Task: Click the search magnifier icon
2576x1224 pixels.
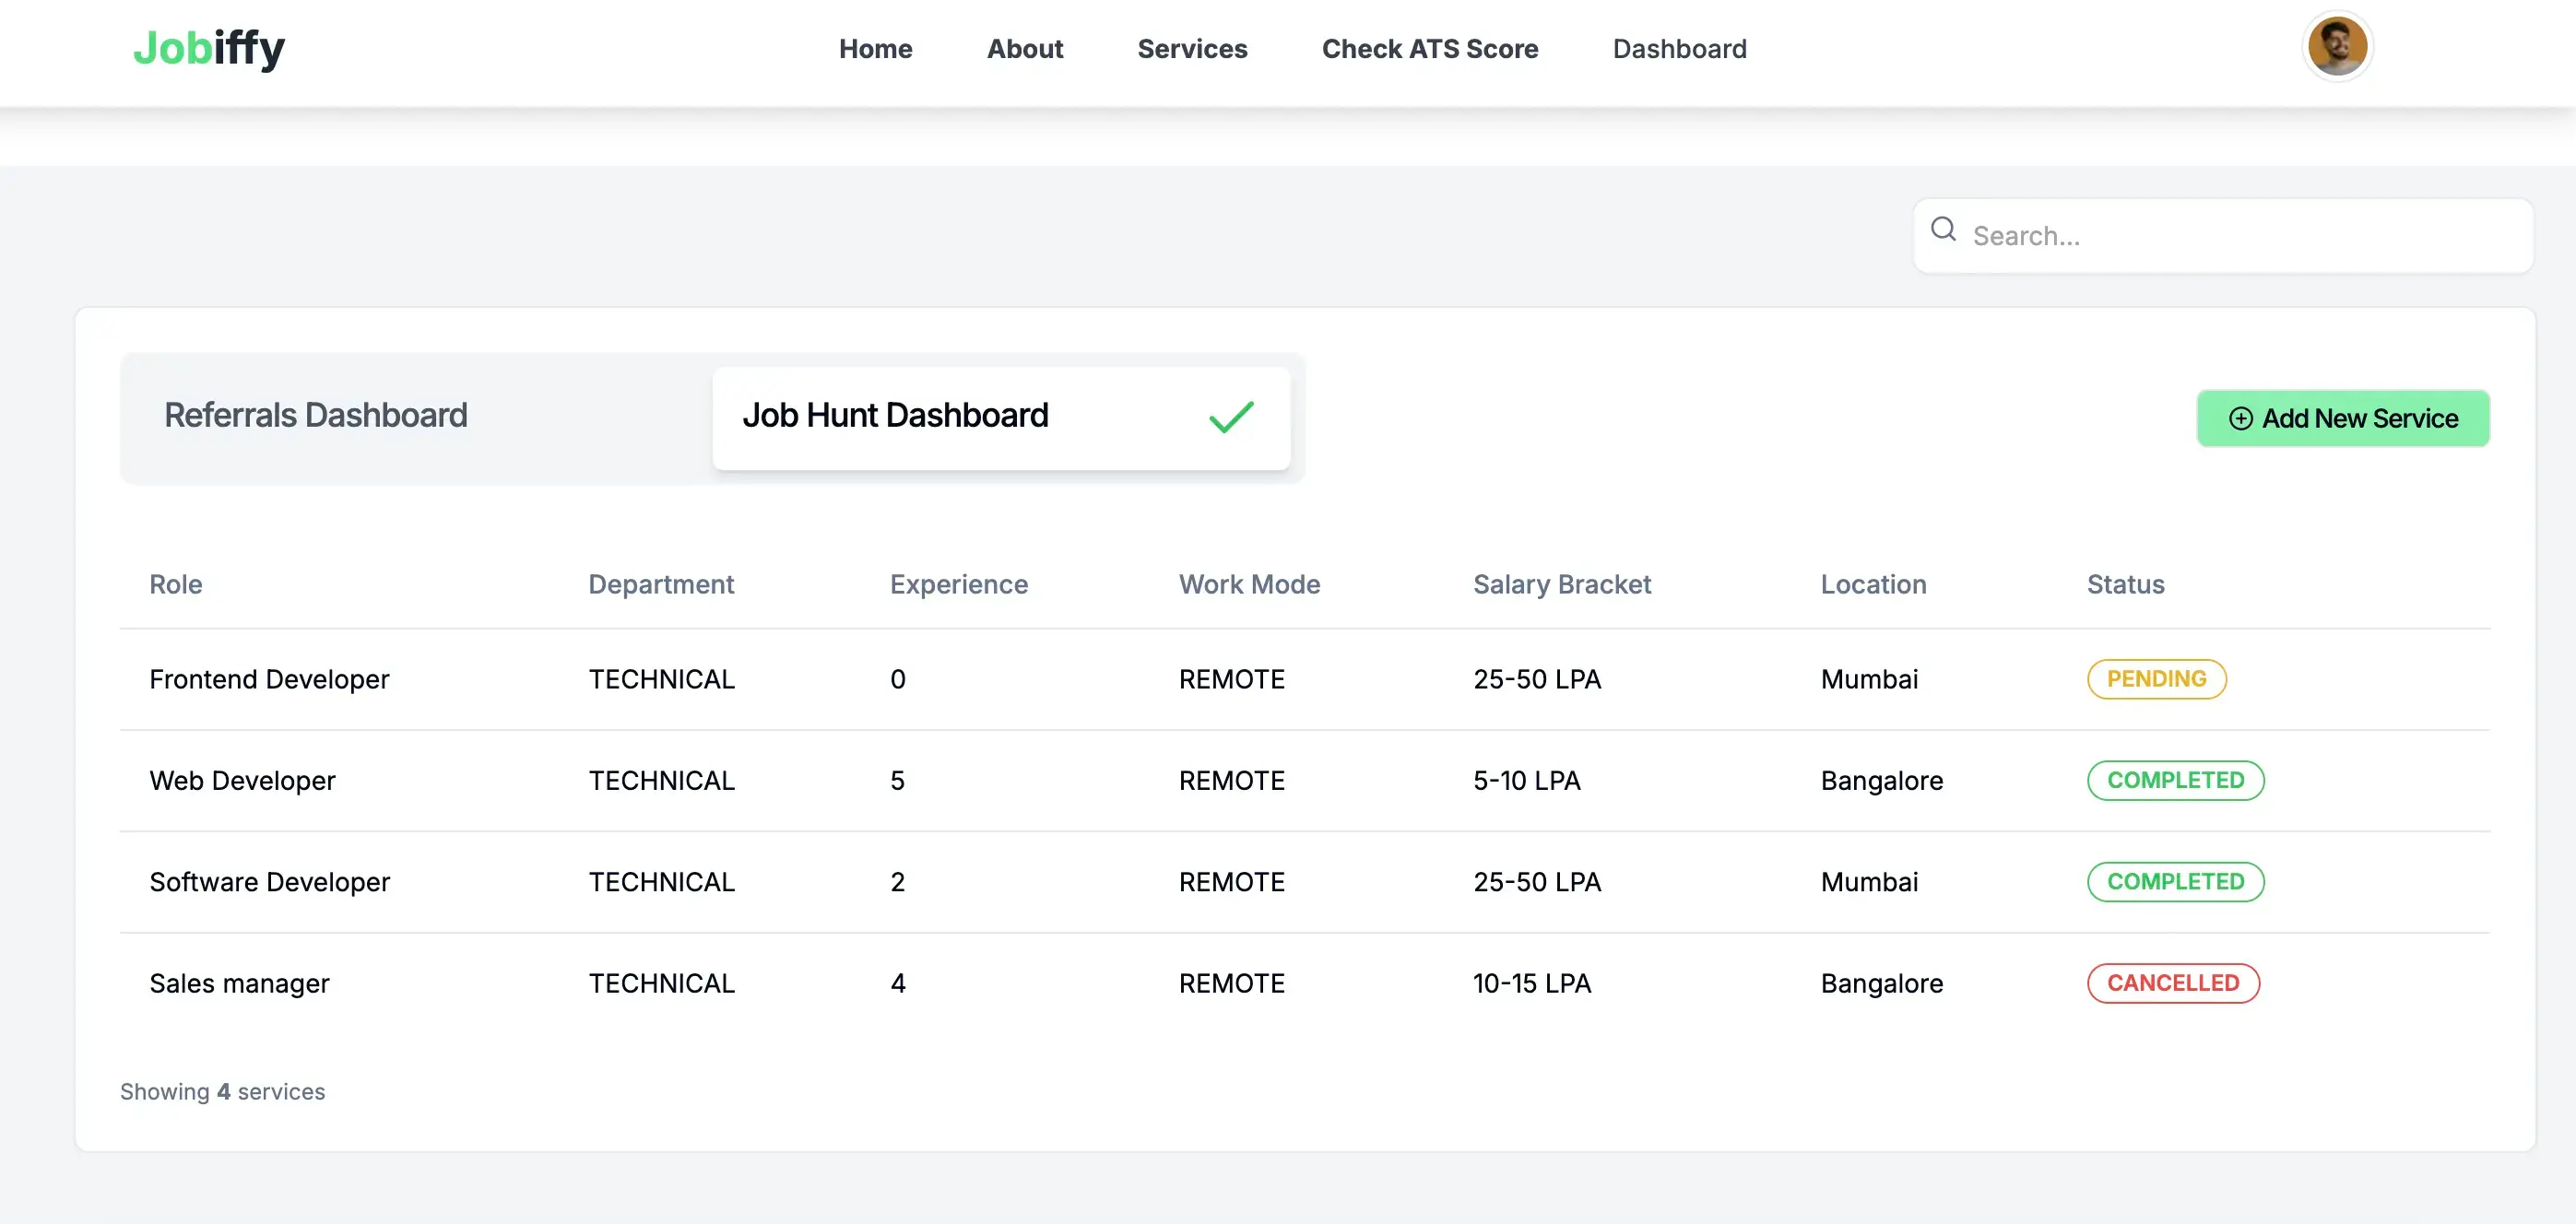Action: pyautogui.click(x=1943, y=230)
